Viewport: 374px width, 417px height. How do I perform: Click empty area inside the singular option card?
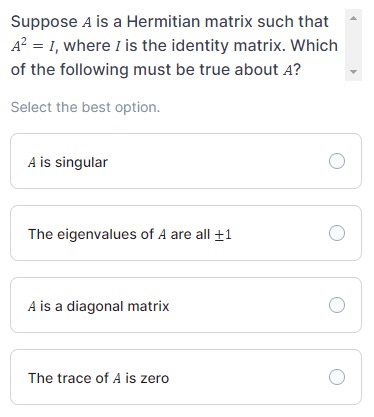pyautogui.click(x=217, y=161)
